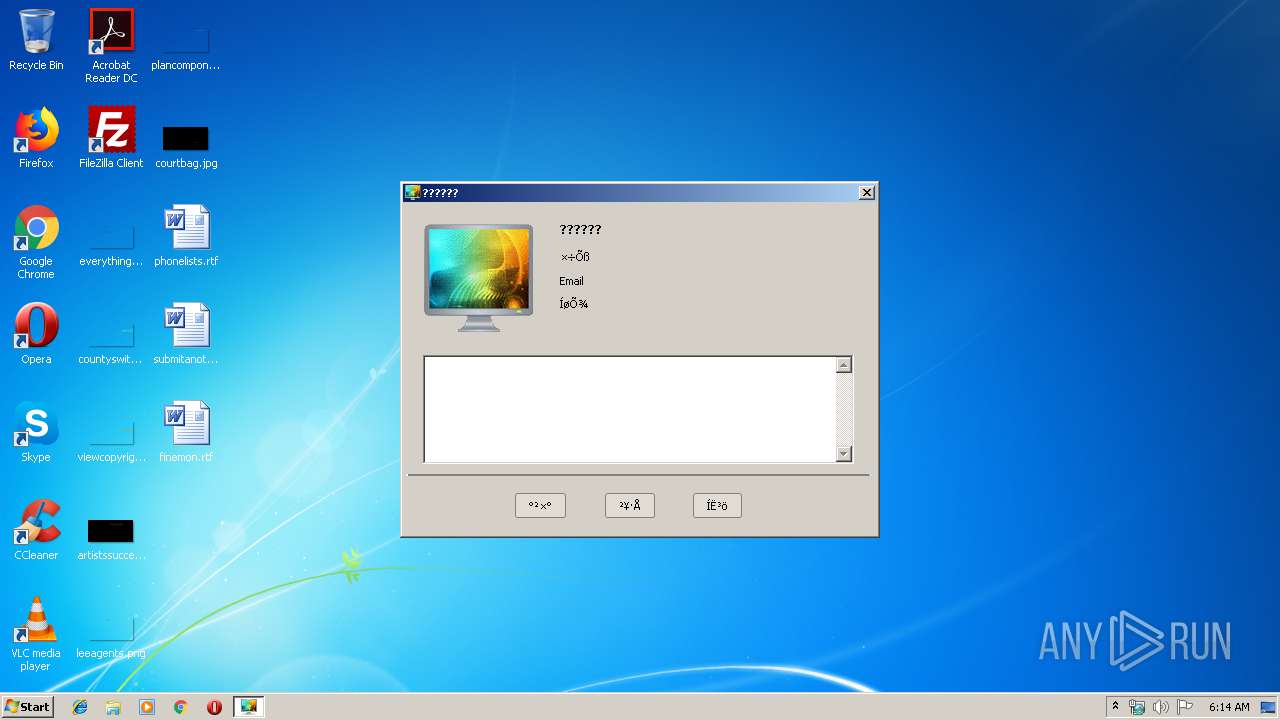Image resolution: width=1280 pixels, height=720 pixels.
Task: Launch the Google Chrome desktop shortcut
Action: pyautogui.click(x=36, y=242)
